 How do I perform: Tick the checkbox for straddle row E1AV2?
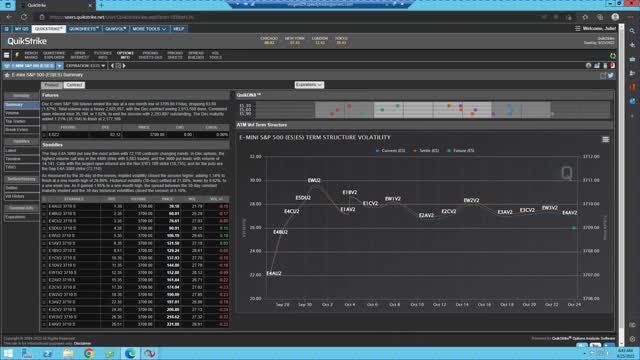(44, 243)
